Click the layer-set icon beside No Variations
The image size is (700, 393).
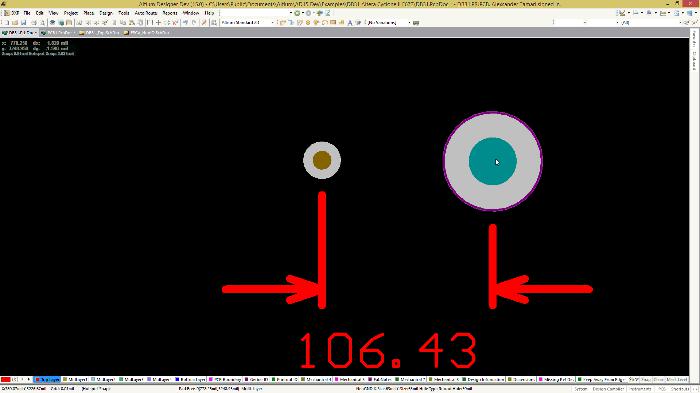click(x=416, y=22)
